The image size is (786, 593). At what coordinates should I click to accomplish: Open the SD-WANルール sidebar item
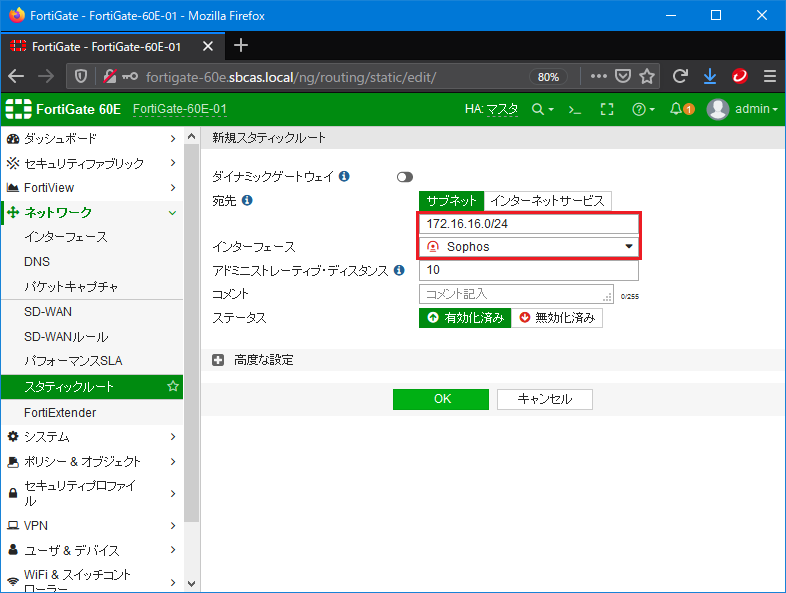[x=92, y=337]
